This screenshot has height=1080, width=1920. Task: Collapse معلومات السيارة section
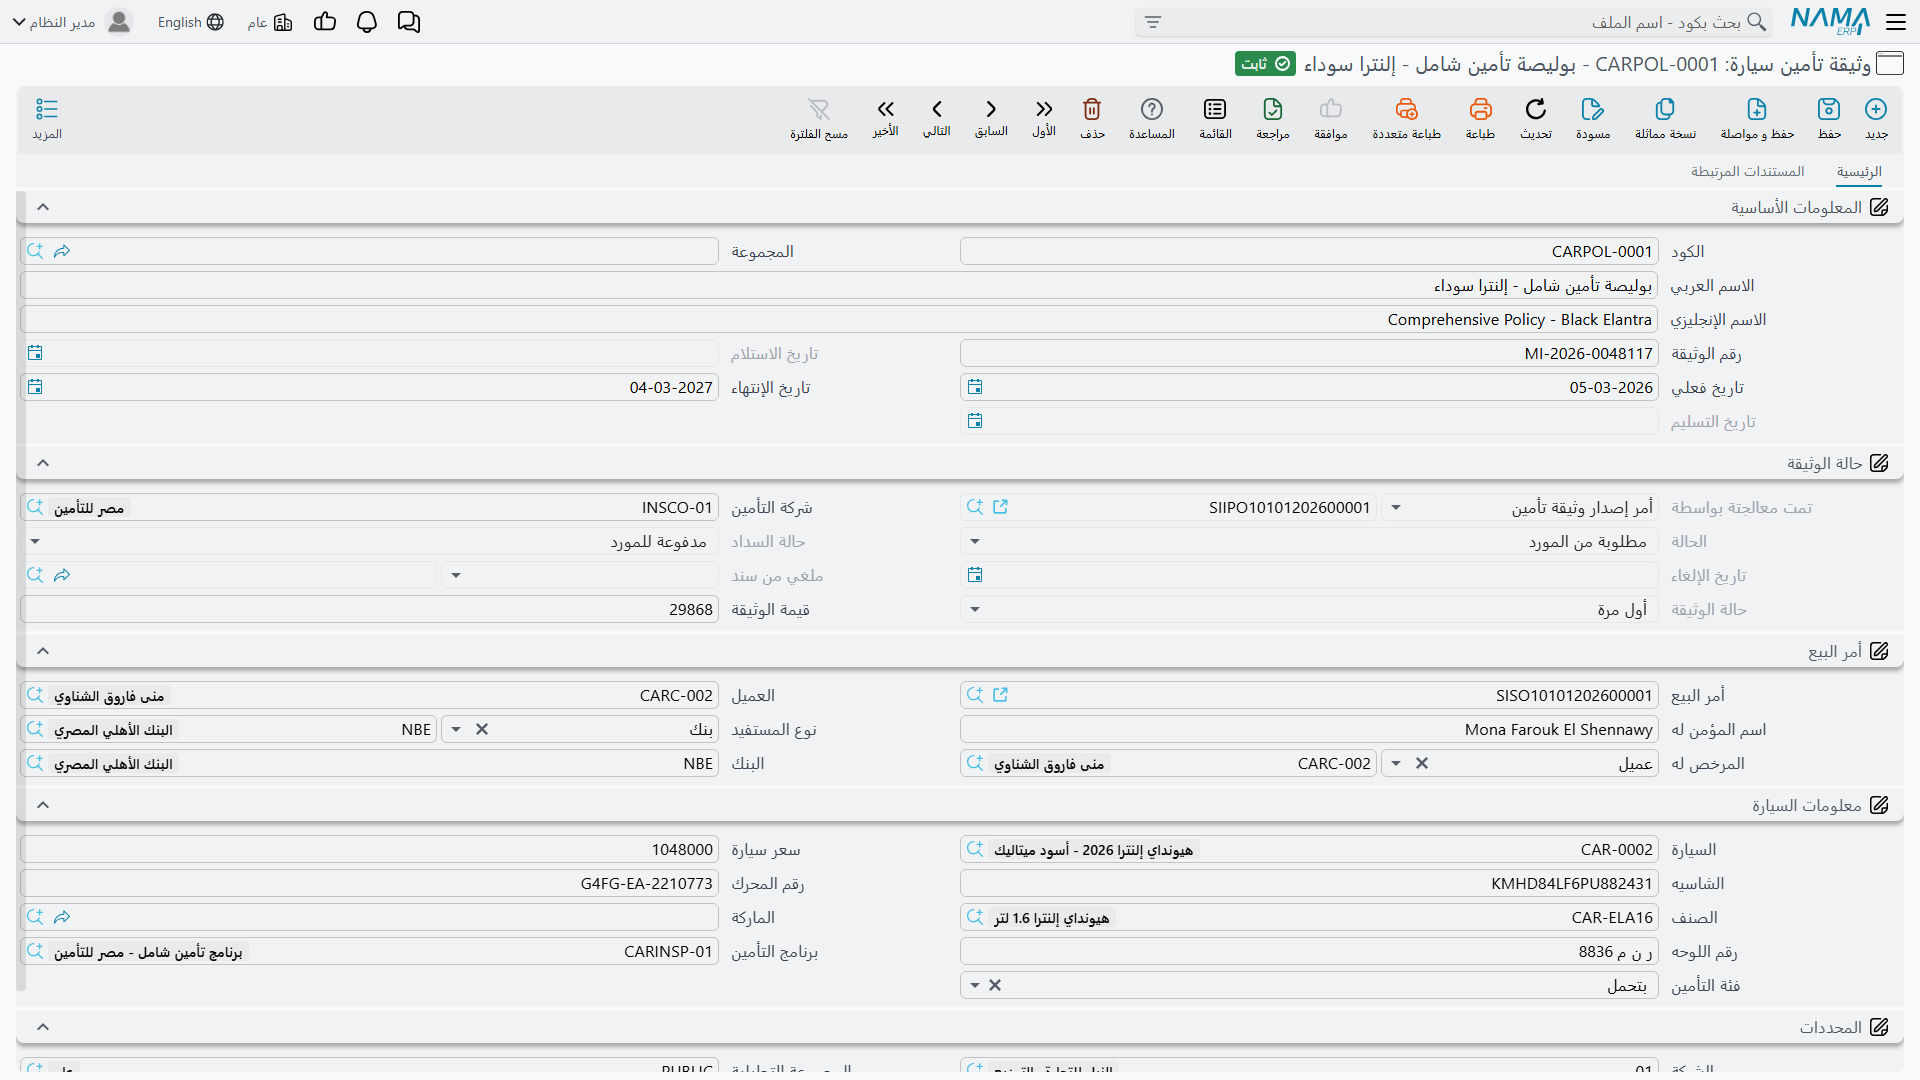point(43,805)
